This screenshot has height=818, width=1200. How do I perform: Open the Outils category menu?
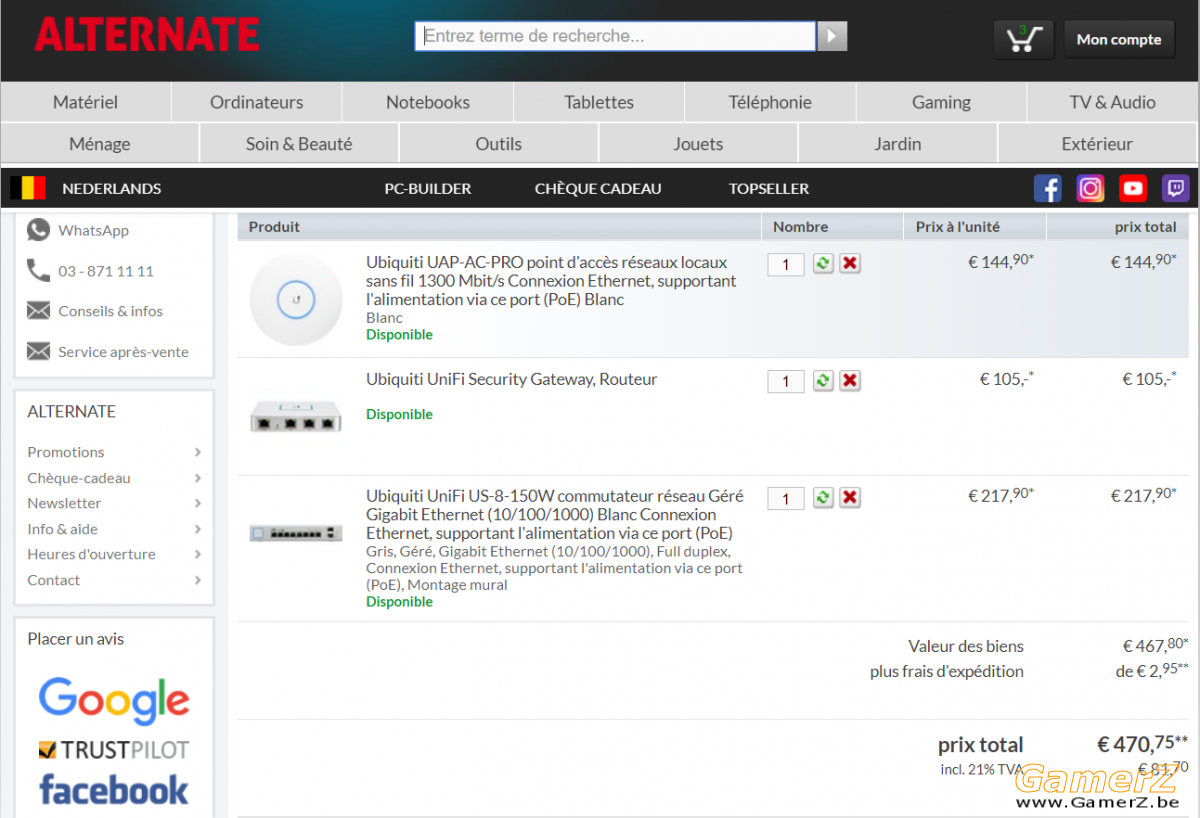pyautogui.click(x=499, y=144)
